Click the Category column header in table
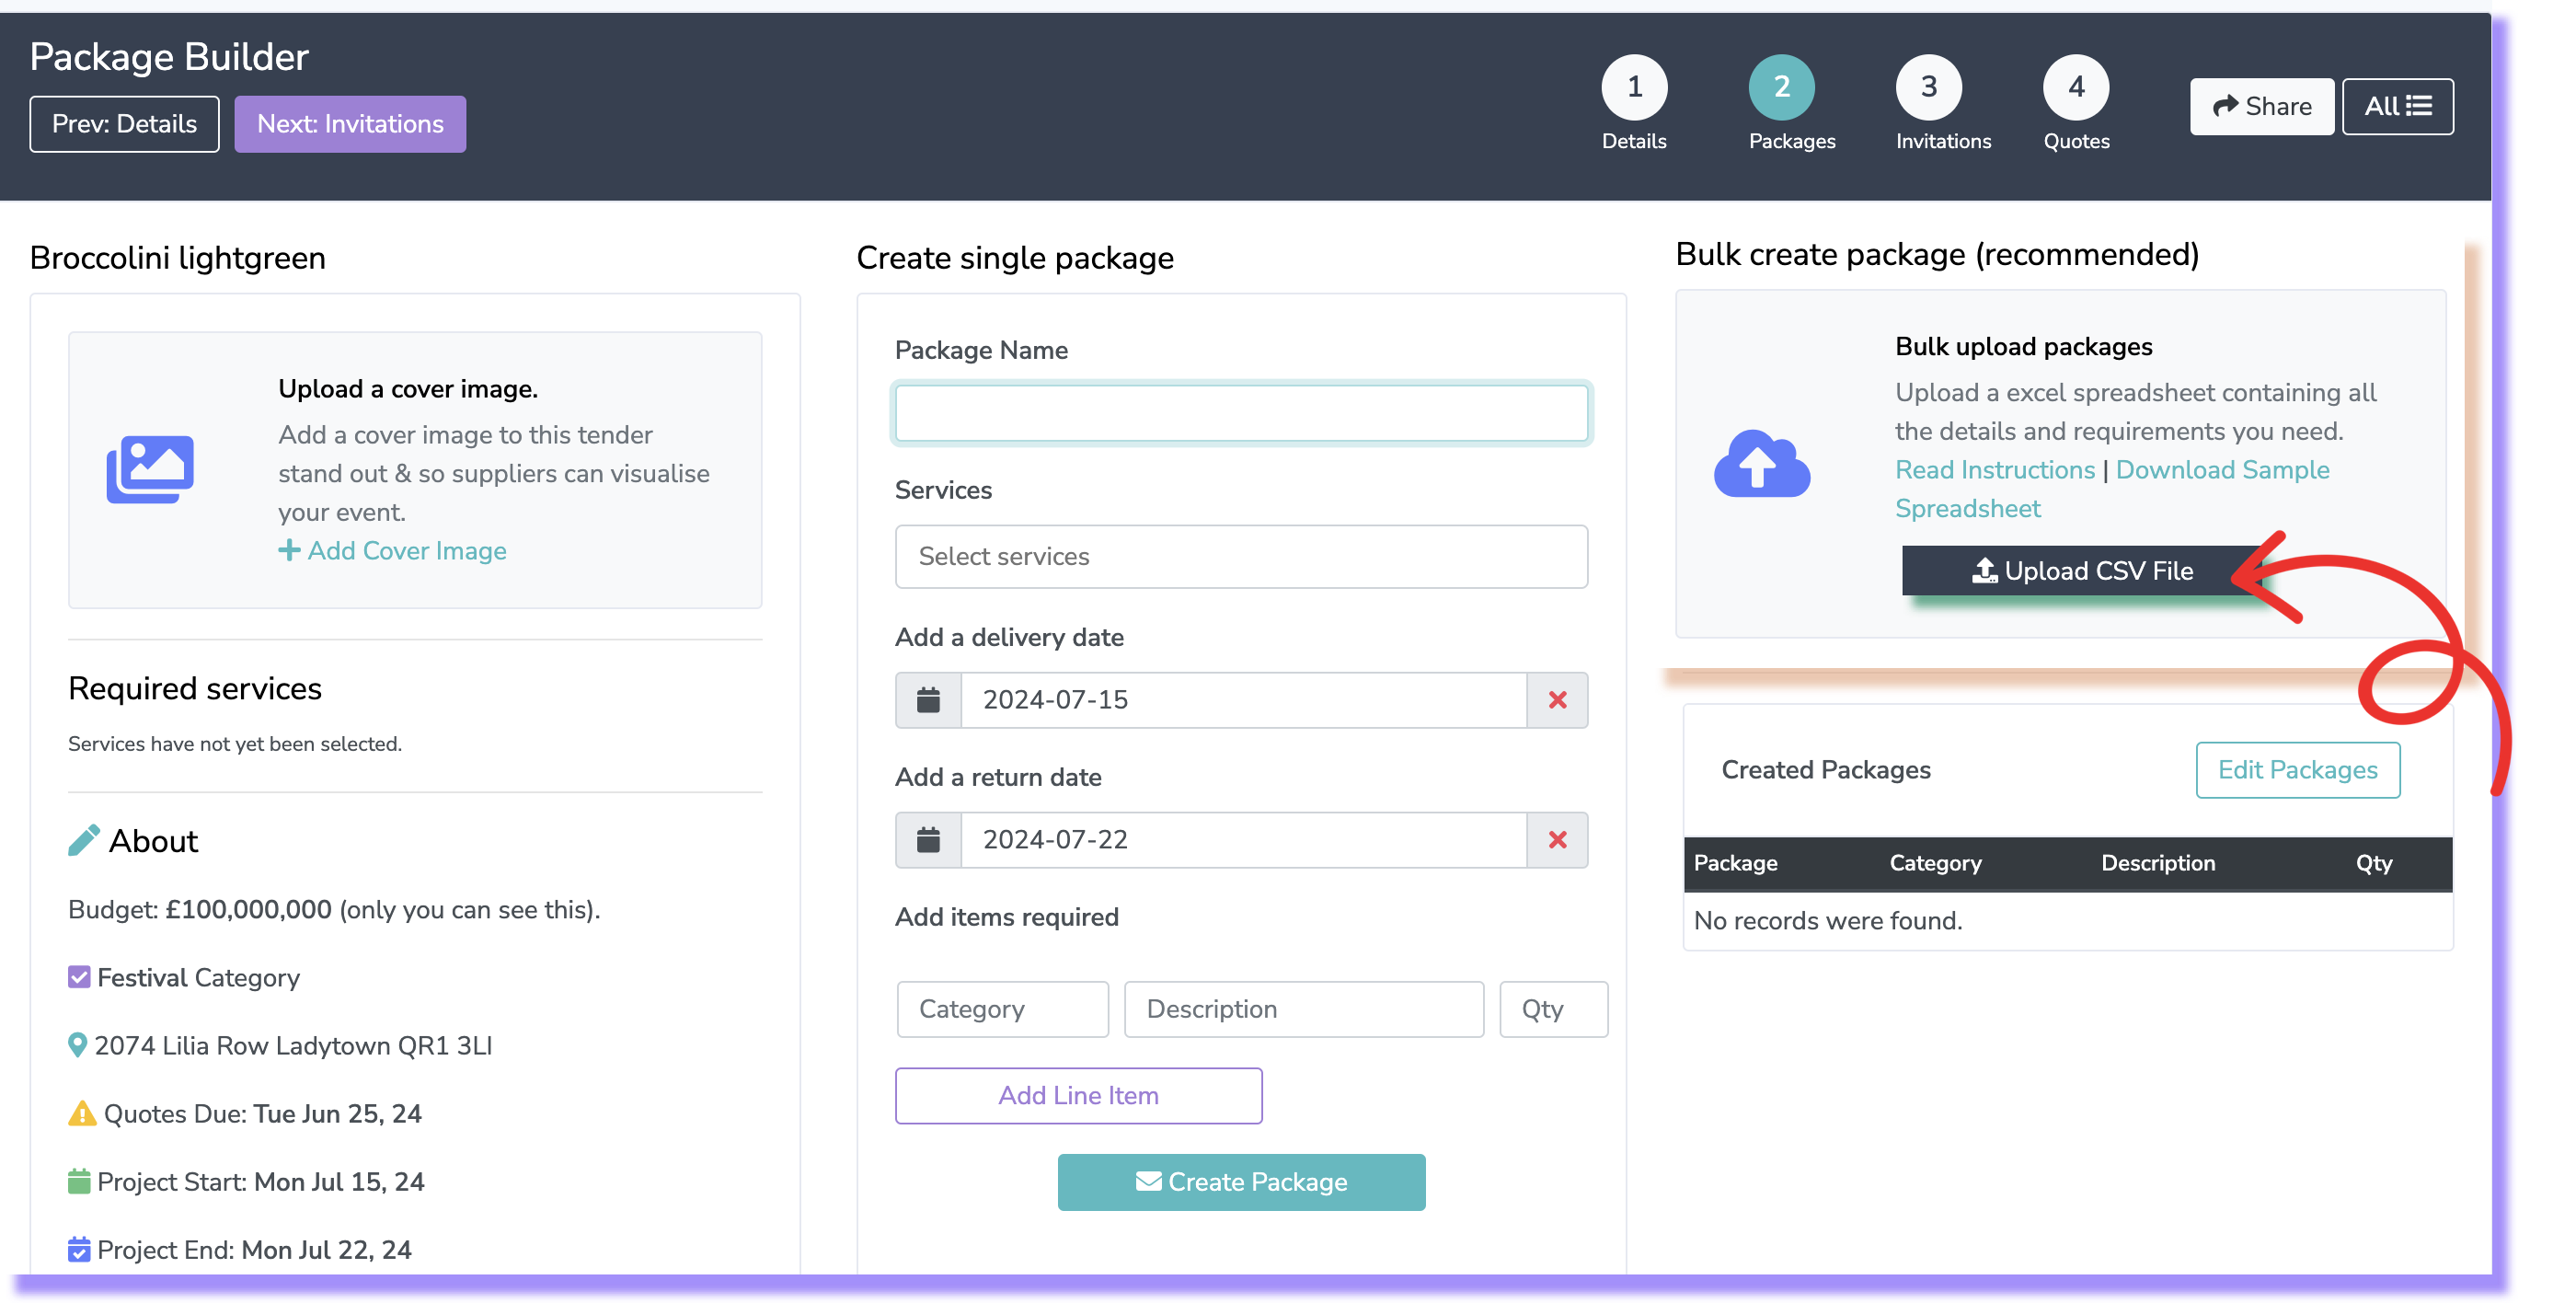The height and width of the screenshot is (1303, 2576). pyautogui.click(x=1935, y=864)
